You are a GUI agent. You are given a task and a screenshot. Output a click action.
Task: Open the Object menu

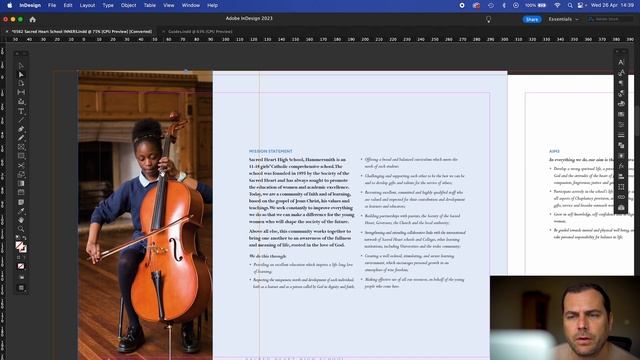(128, 5)
